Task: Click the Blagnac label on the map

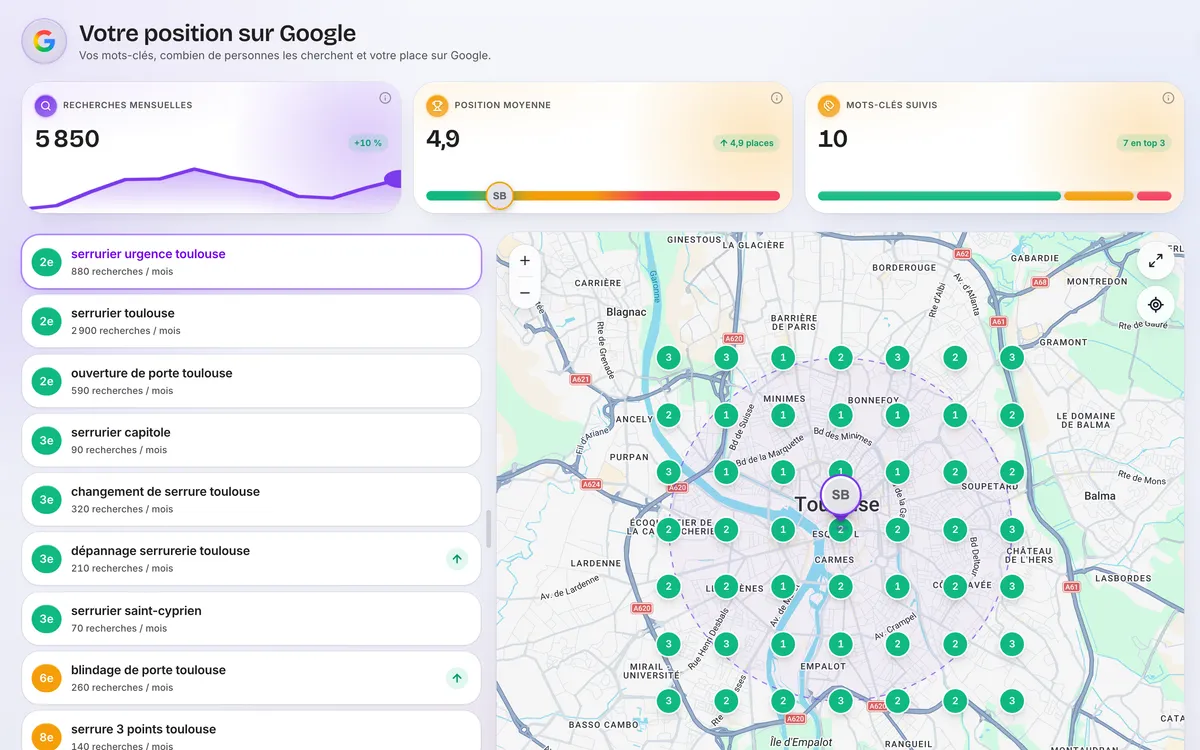Action: (x=626, y=312)
